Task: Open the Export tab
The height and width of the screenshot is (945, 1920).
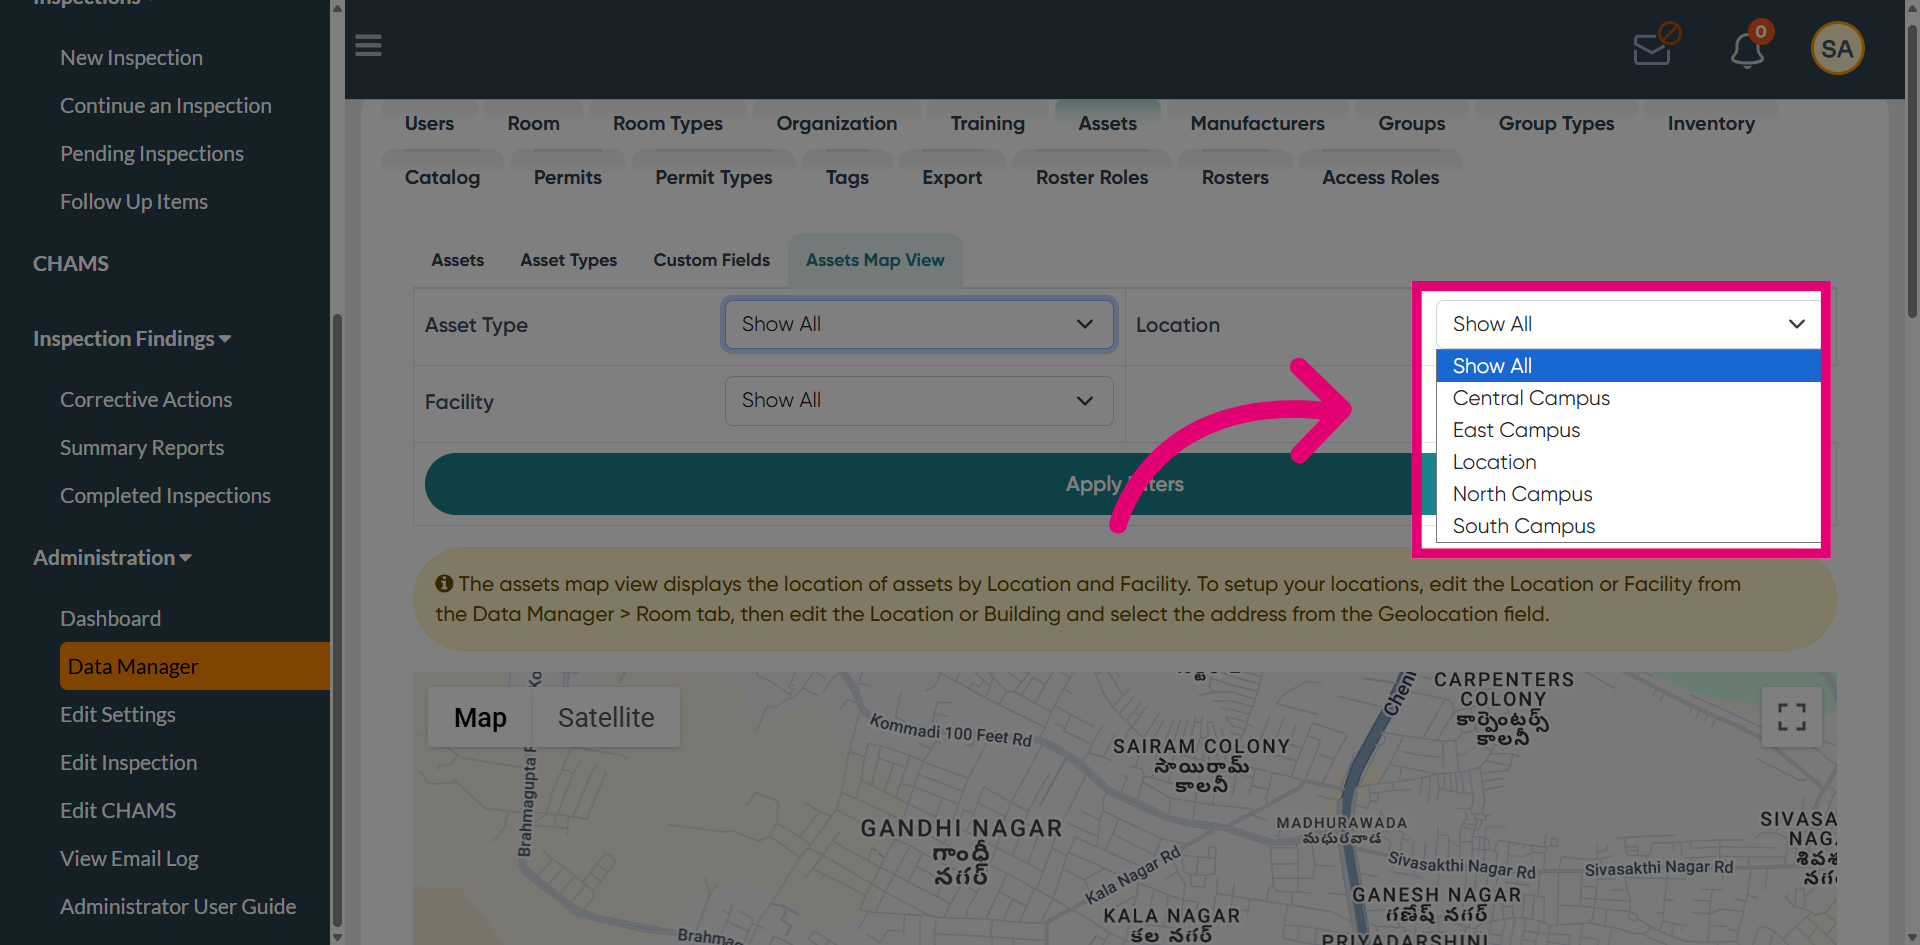Action: [952, 178]
